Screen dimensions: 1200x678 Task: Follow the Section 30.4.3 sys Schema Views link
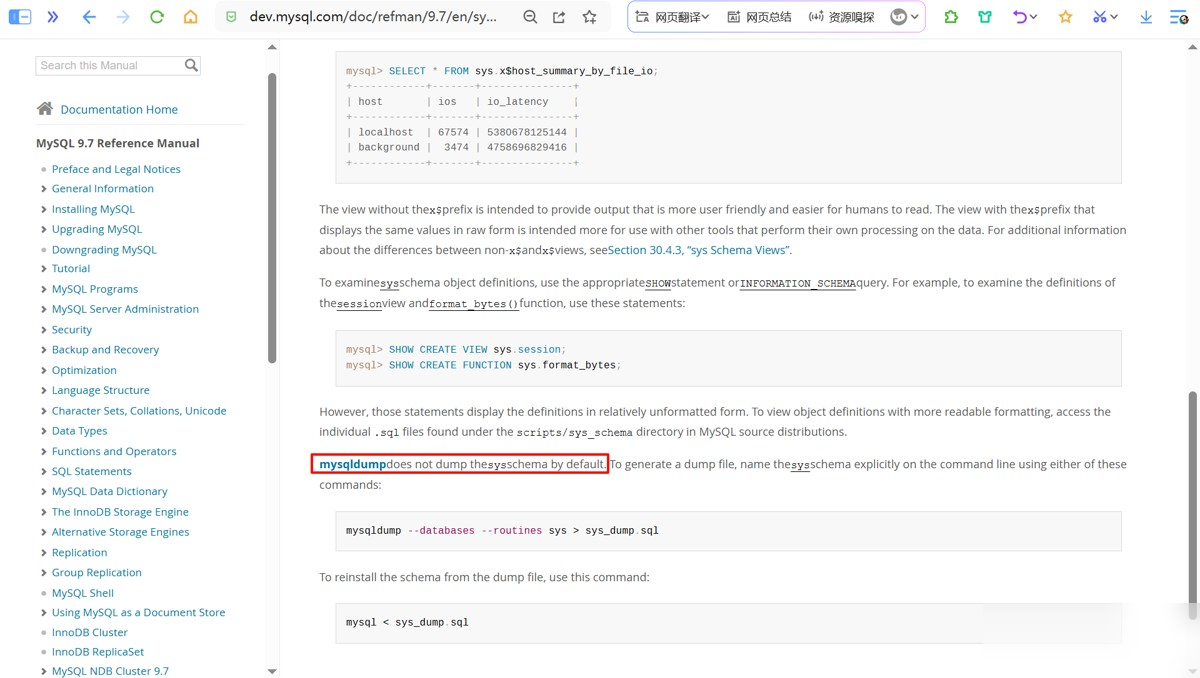tap(699, 250)
